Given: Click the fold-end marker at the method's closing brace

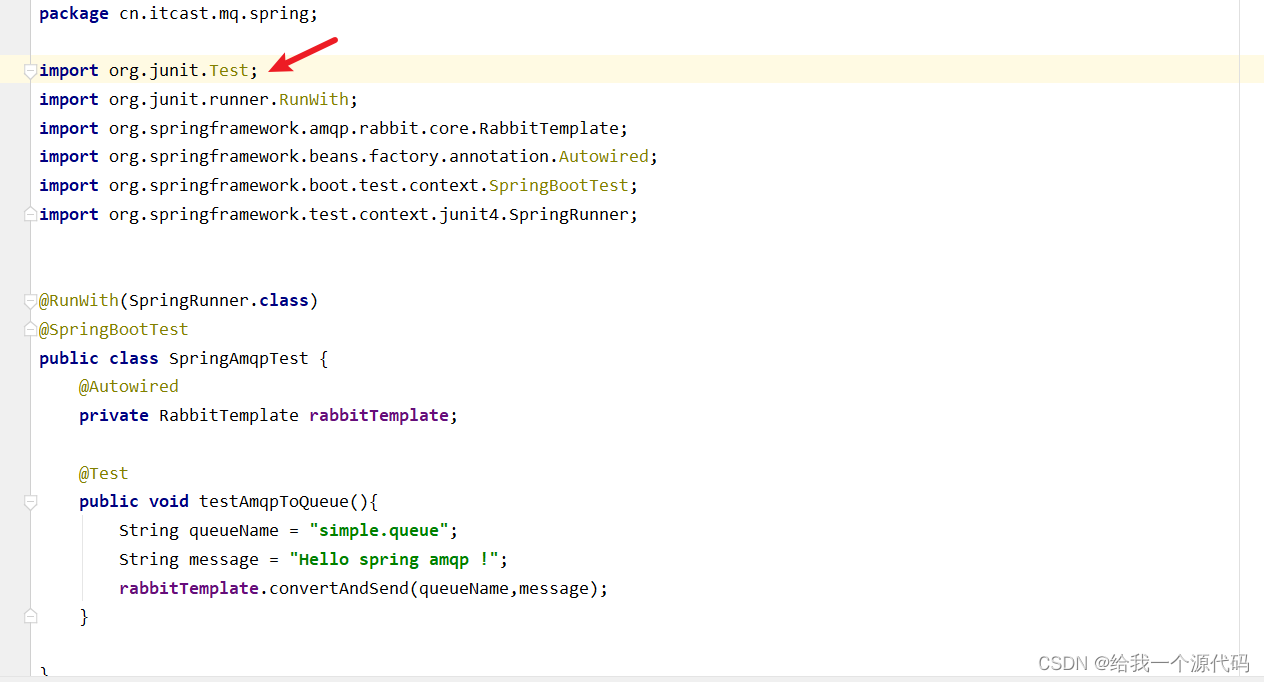Looking at the screenshot, I should point(30,617).
